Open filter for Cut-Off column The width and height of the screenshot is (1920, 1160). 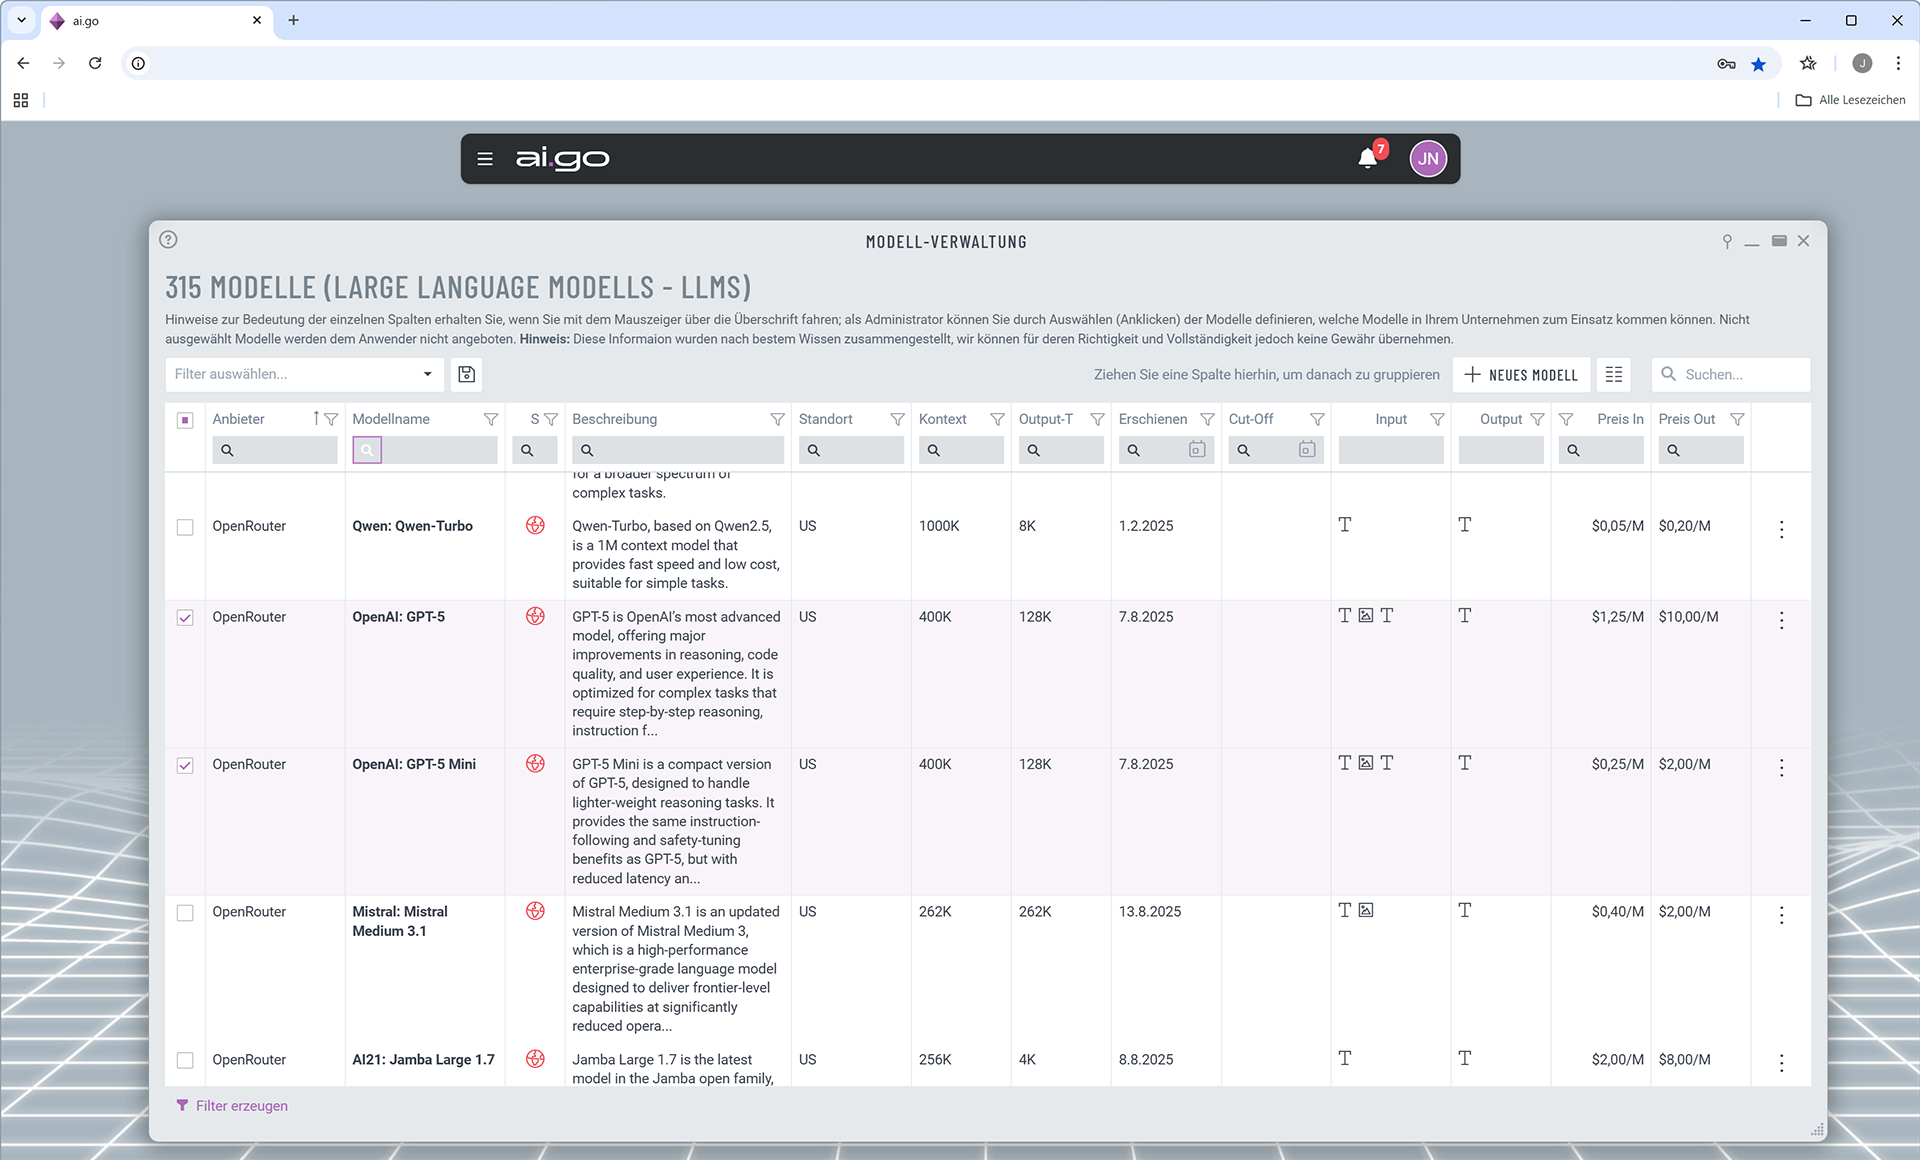click(1317, 419)
